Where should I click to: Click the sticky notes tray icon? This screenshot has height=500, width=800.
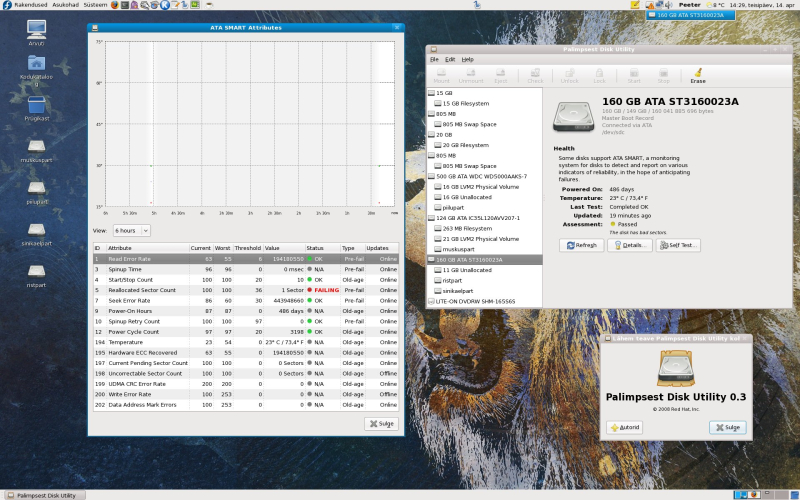[635, 5]
